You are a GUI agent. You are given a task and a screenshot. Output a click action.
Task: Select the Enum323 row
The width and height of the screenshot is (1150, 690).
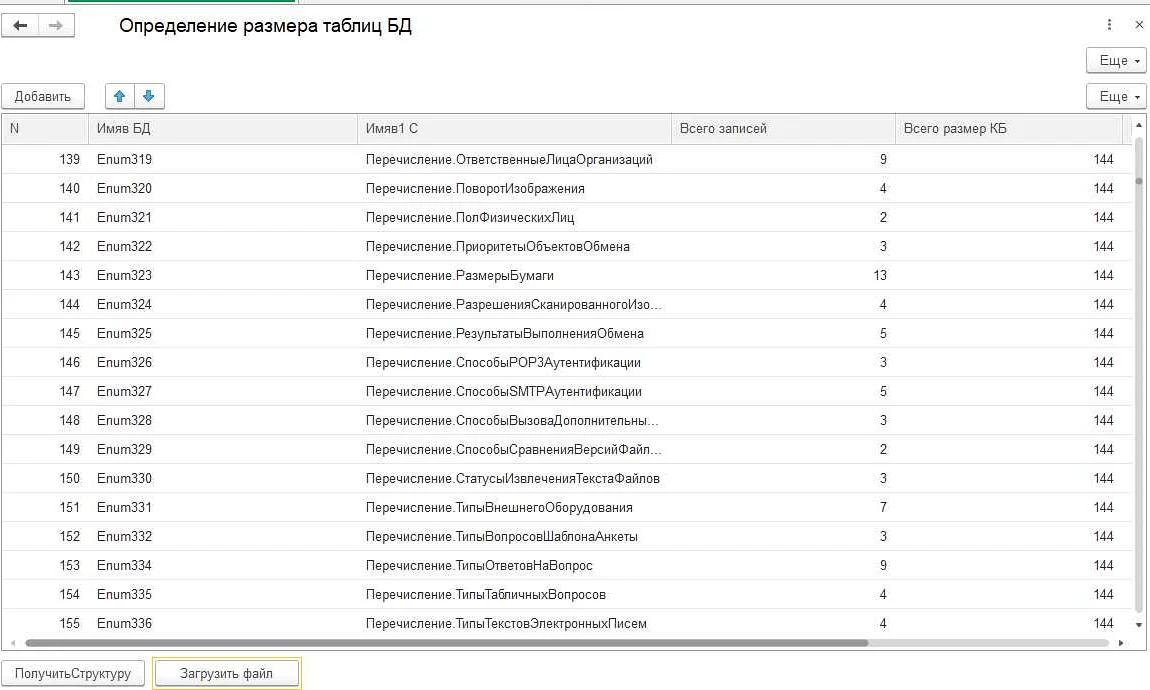click(x=124, y=275)
